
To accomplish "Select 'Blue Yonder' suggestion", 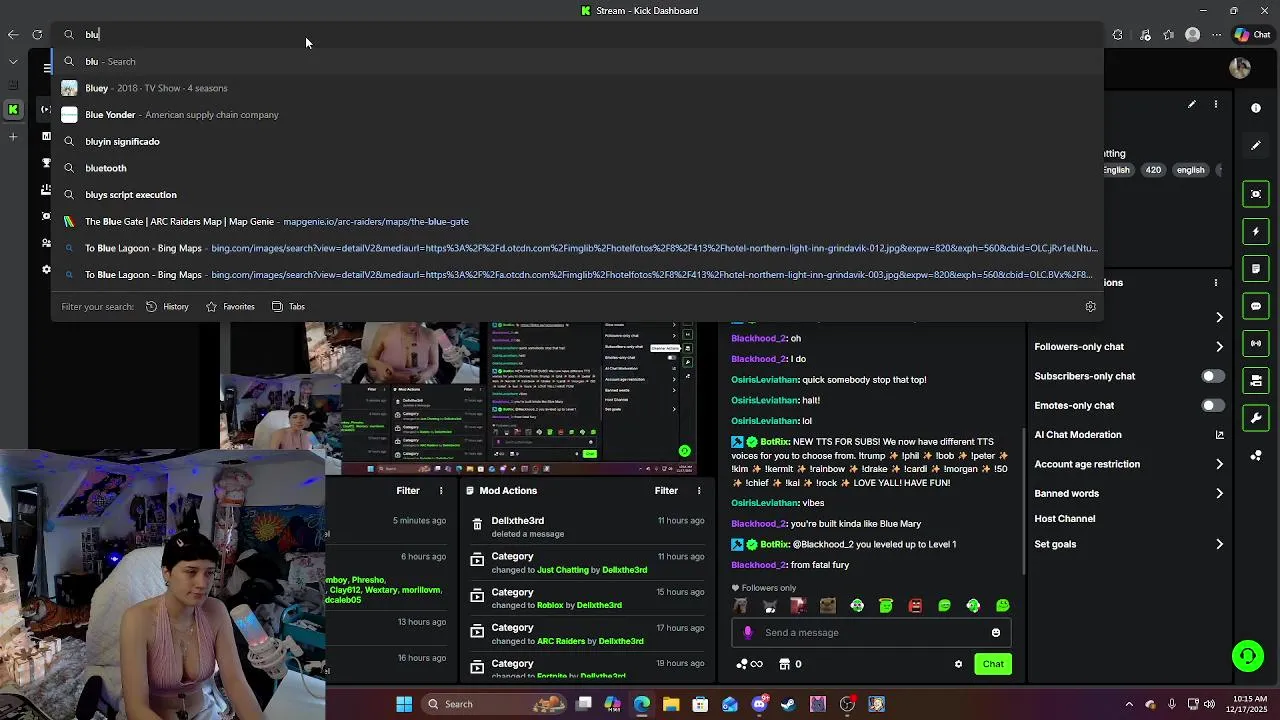I will [x=578, y=115].
